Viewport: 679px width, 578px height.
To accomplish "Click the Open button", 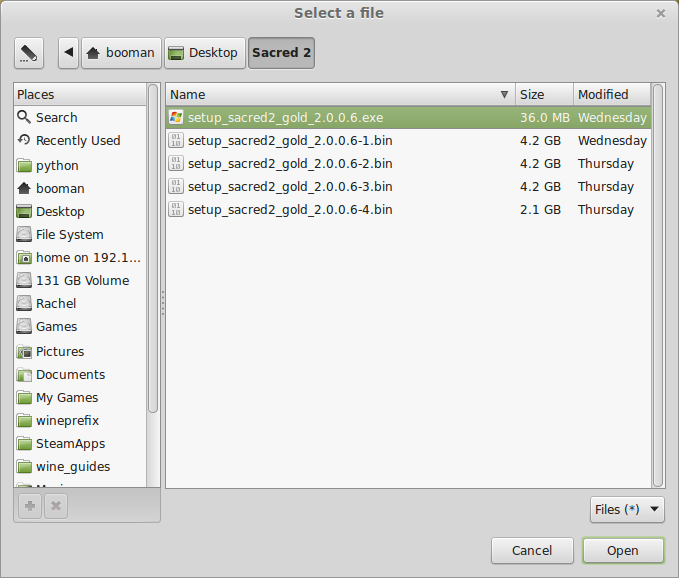I will click(623, 550).
